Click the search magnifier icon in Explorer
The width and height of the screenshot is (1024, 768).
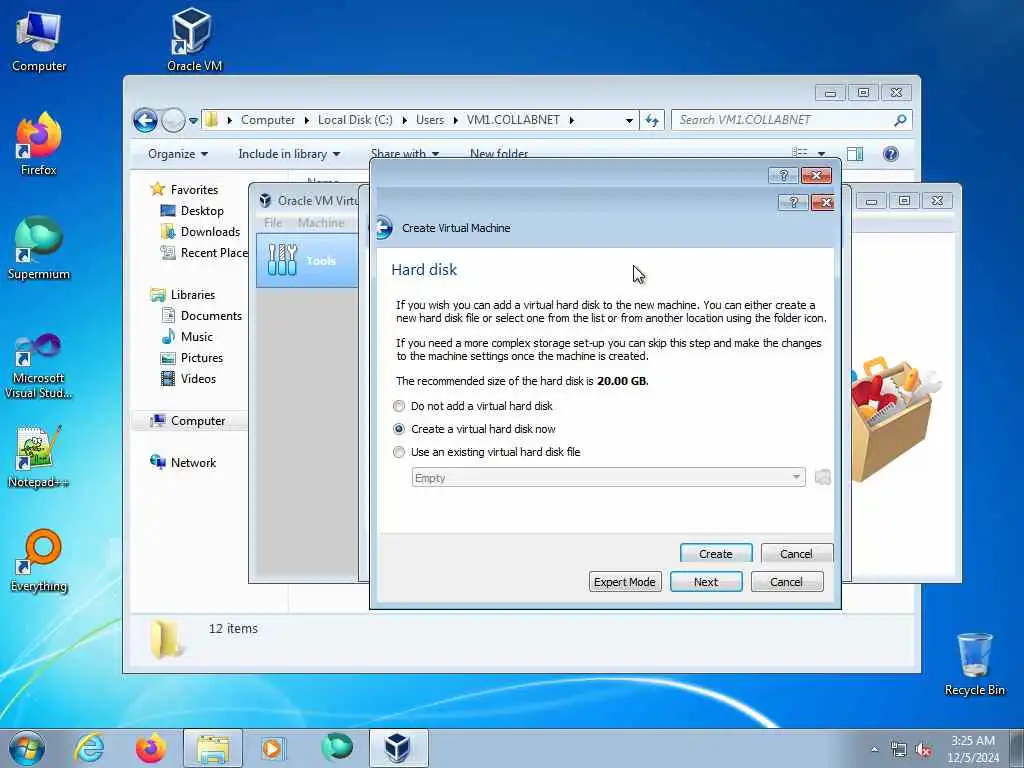(x=901, y=120)
